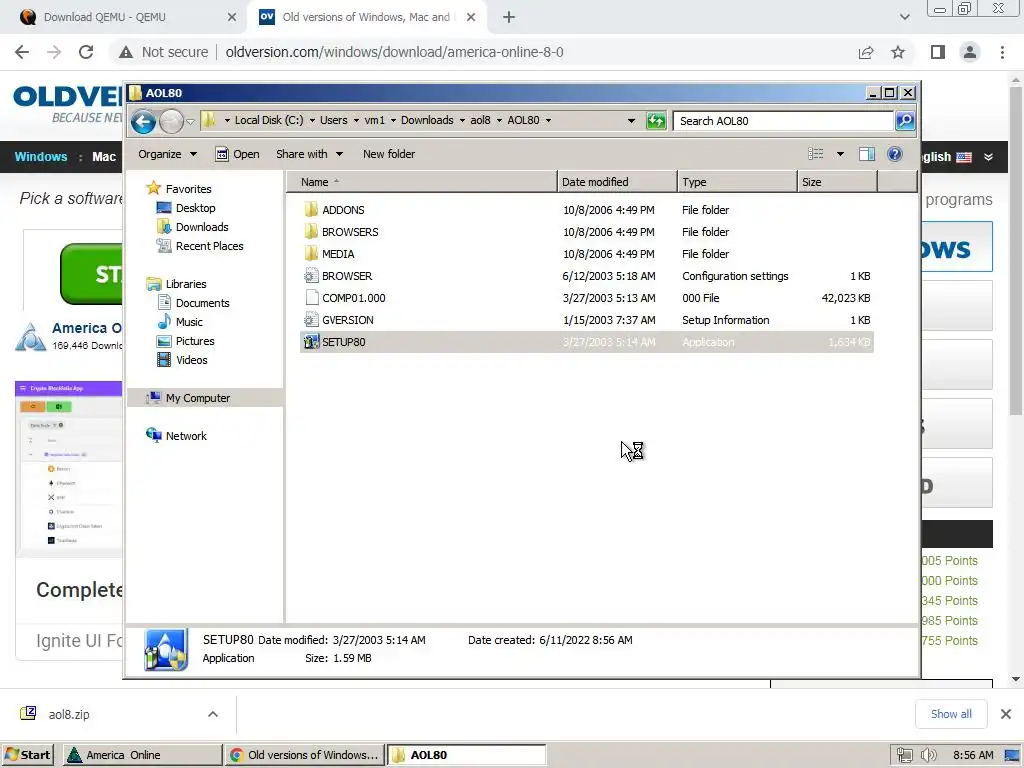Select Network in navigation pane
This screenshot has width=1024, height=768.
185,436
